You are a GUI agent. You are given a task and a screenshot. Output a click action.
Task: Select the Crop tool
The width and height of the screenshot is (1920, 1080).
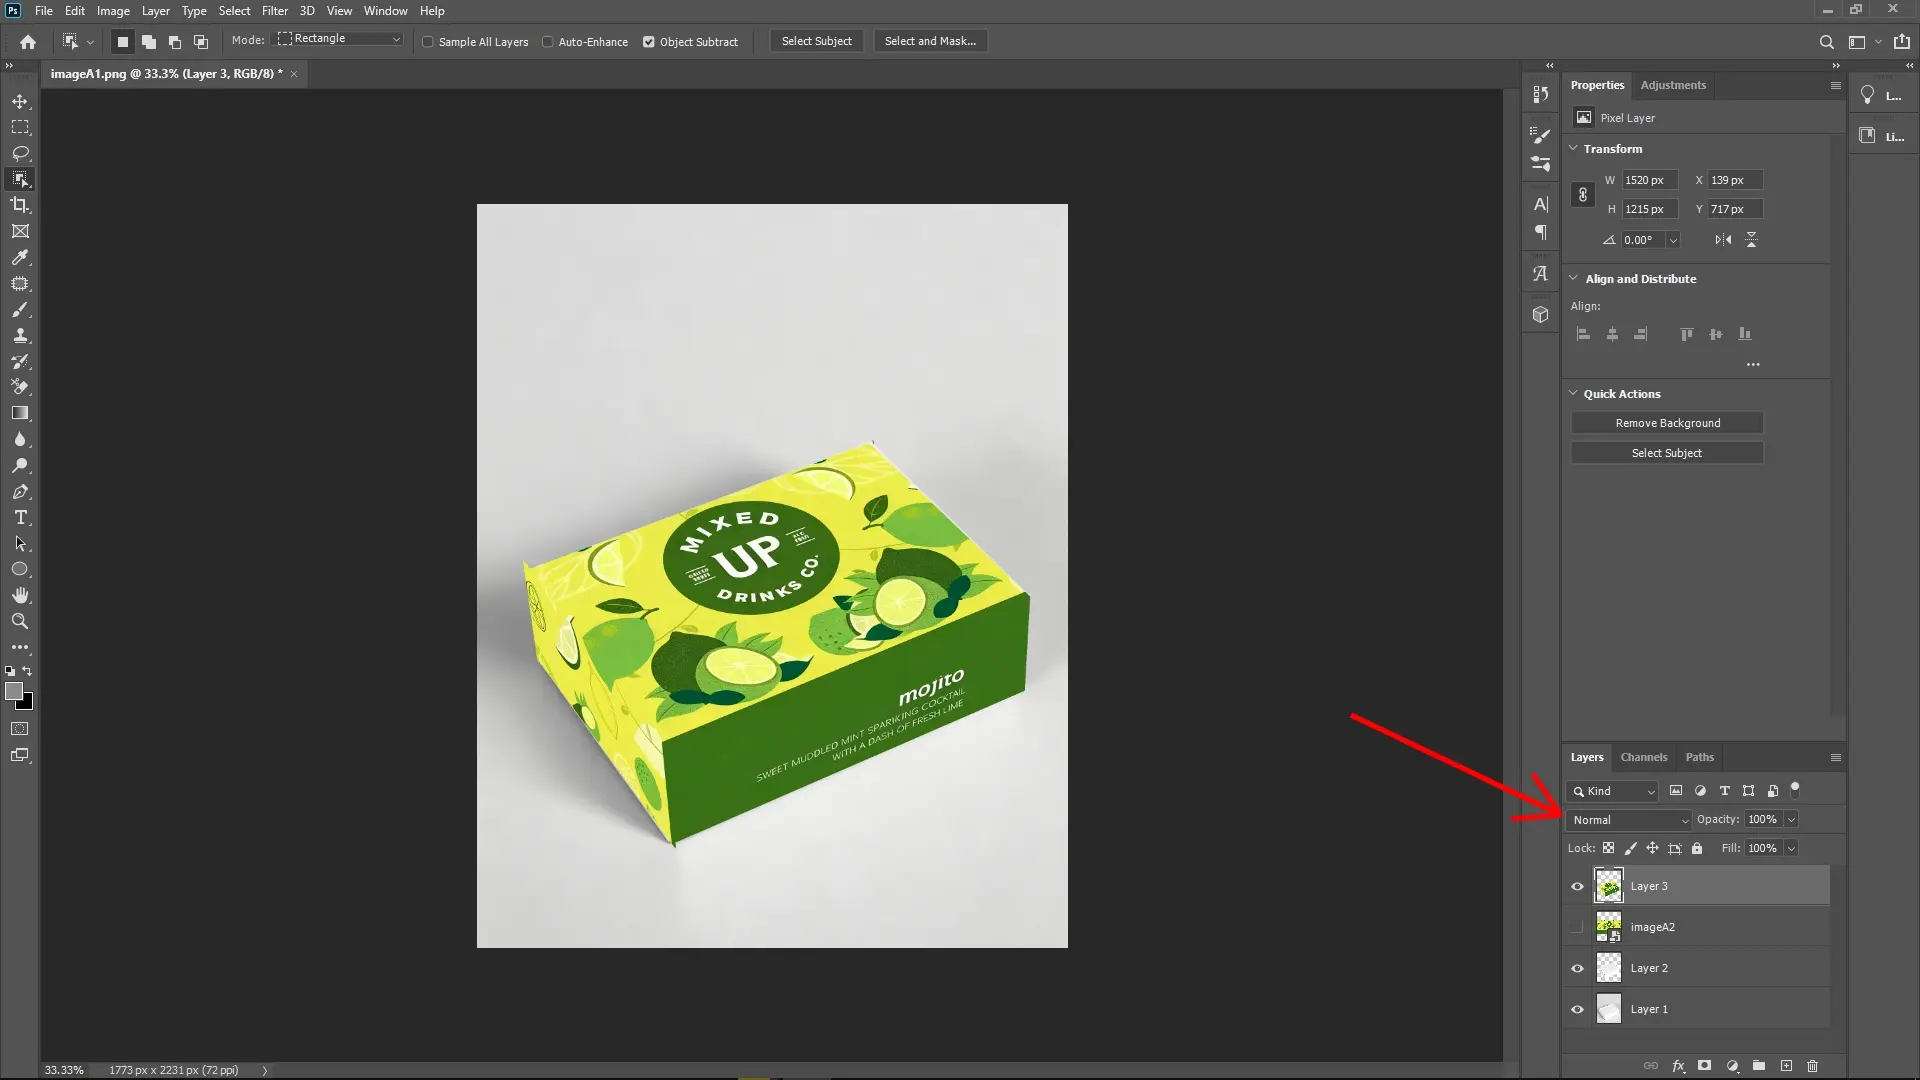20,206
